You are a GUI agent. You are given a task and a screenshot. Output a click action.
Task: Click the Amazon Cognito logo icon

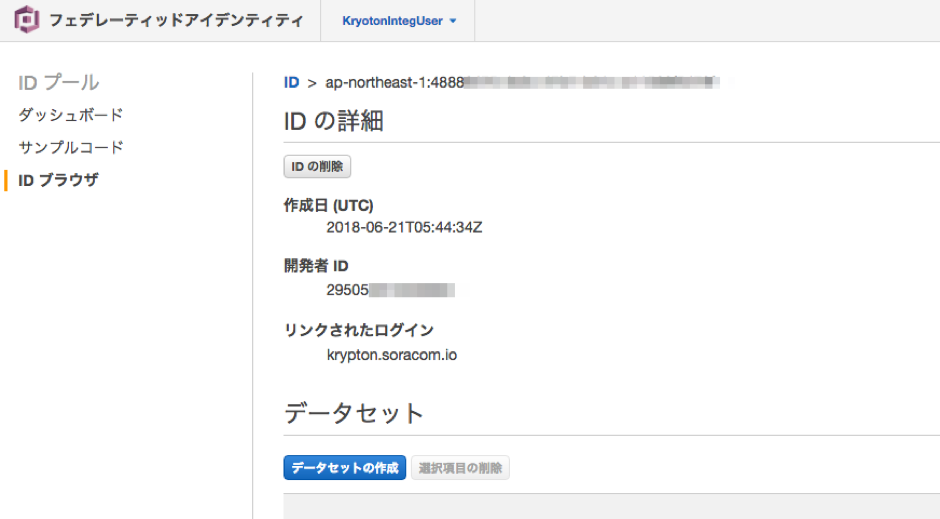tap(27, 20)
